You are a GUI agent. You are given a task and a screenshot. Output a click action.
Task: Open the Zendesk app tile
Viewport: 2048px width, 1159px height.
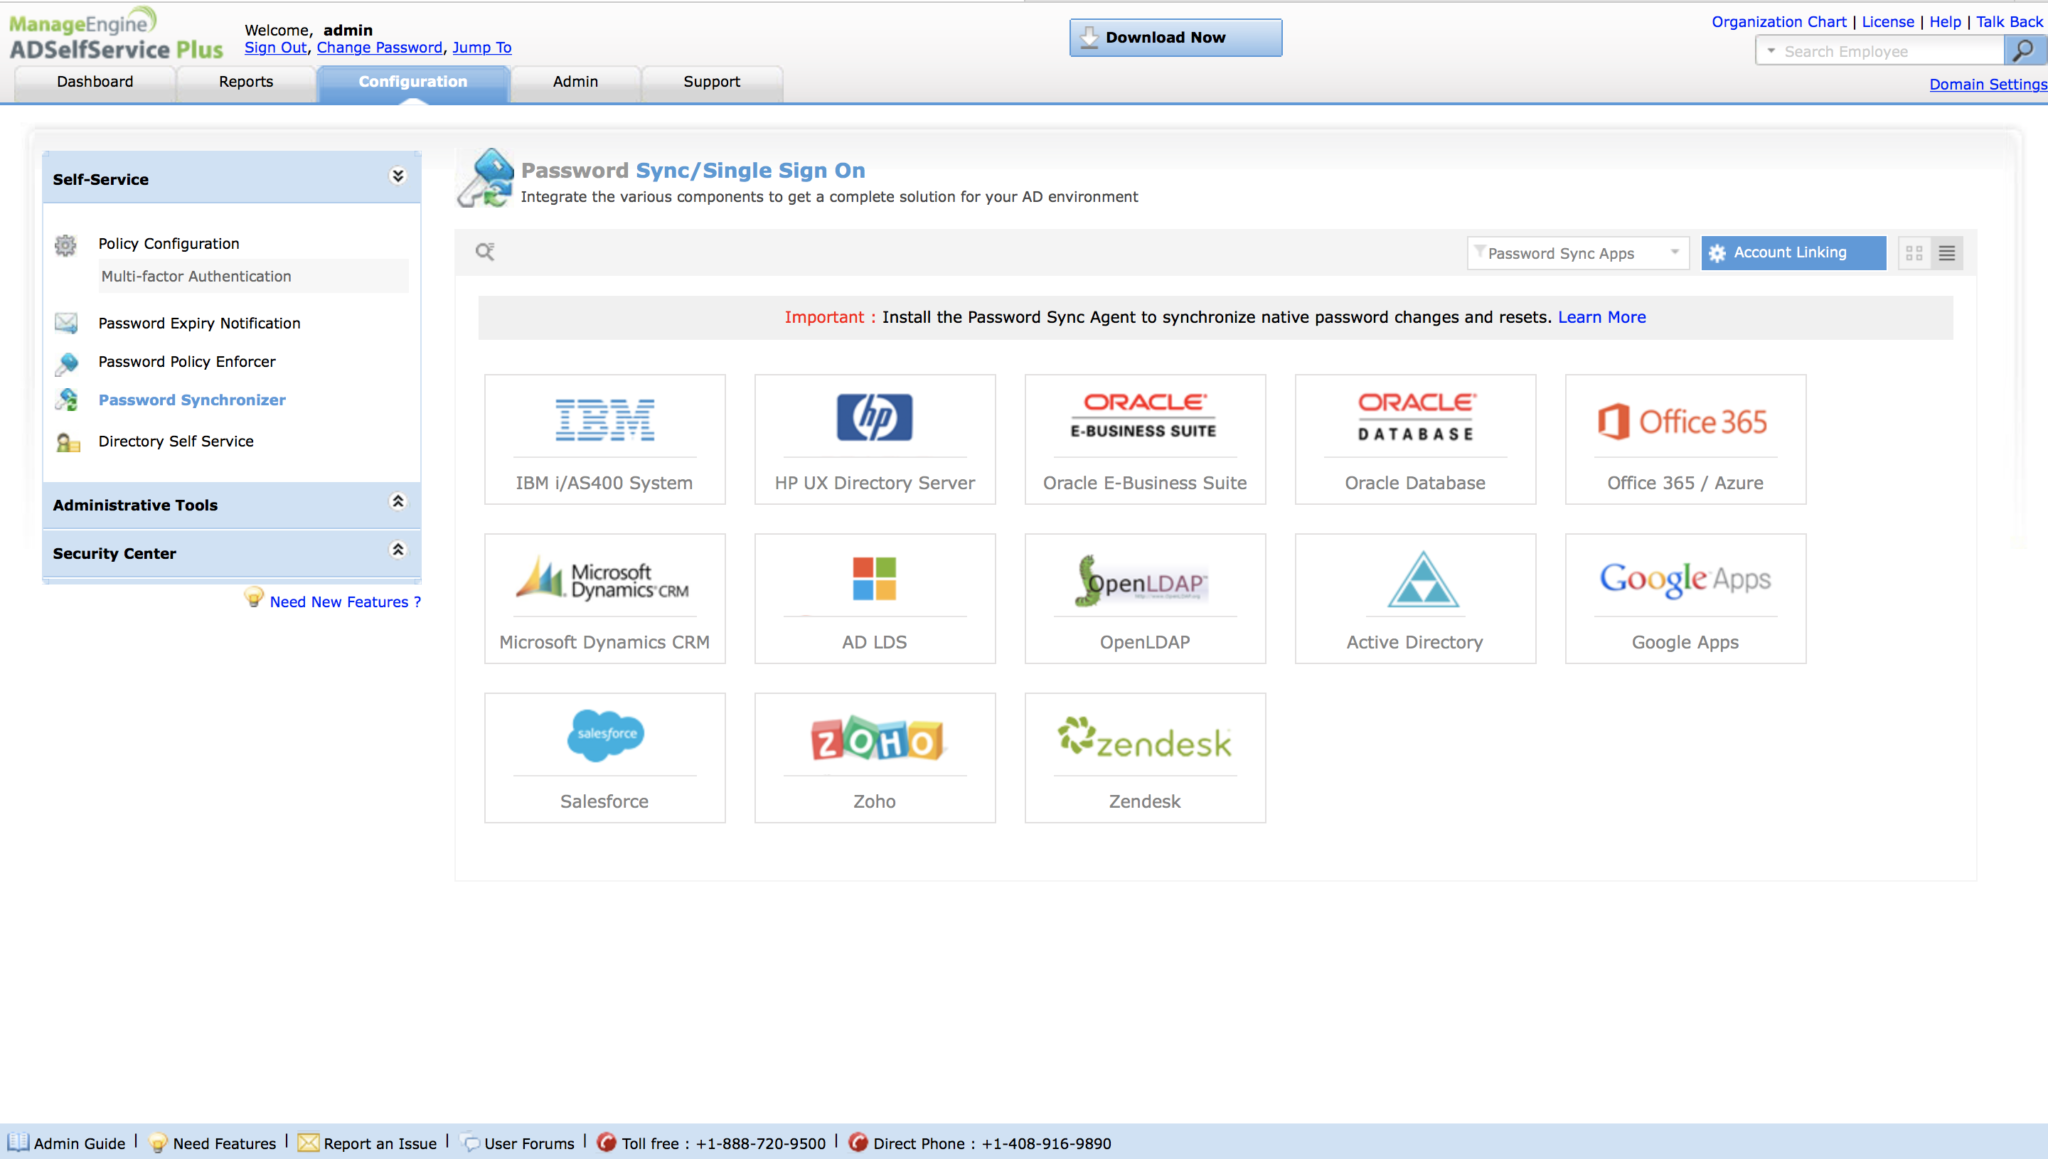[1144, 757]
